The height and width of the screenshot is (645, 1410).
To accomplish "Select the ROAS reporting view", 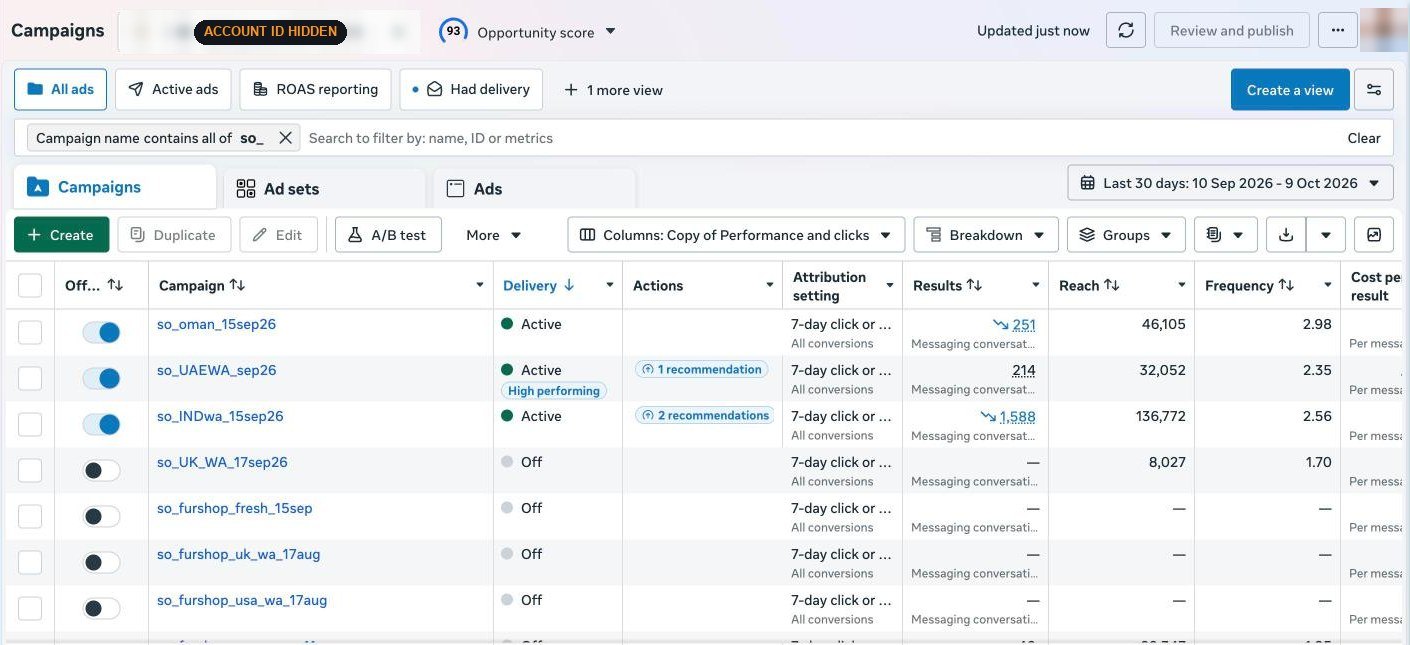I will coord(316,89).
